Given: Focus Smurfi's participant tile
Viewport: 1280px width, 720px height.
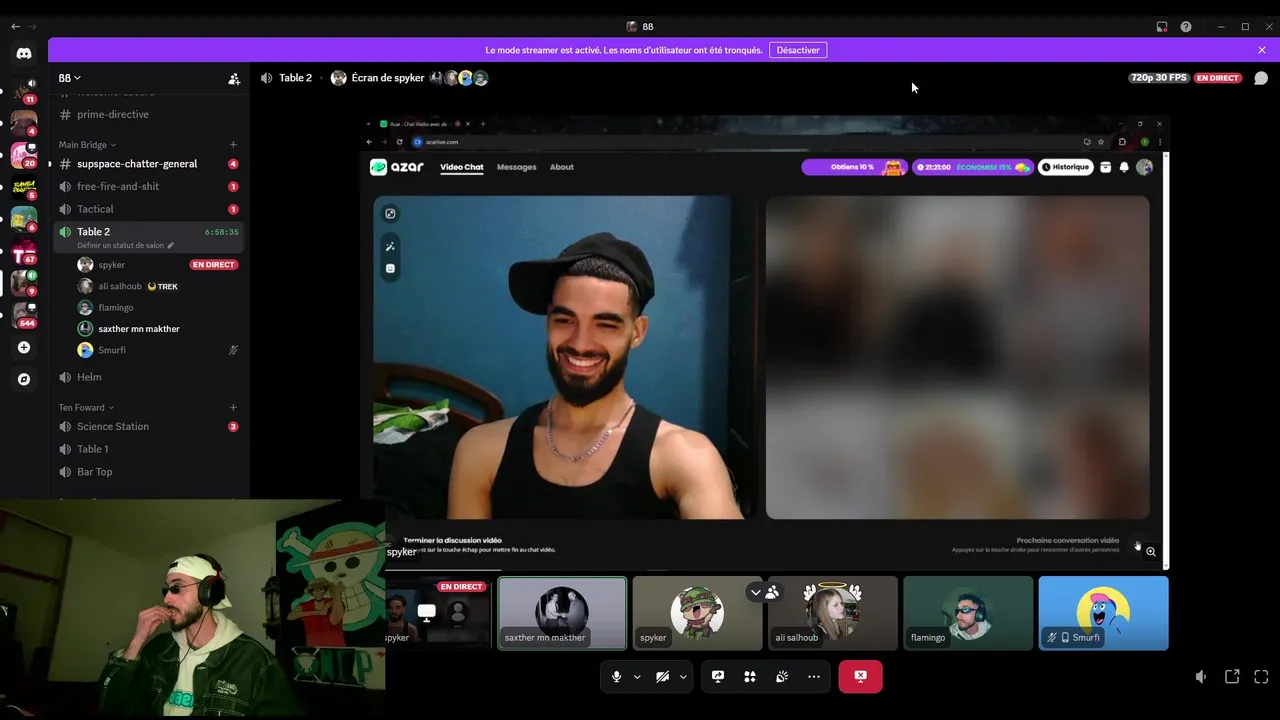Looking at the screenshot, I should pyautogui.click(x=1103, y=613).
